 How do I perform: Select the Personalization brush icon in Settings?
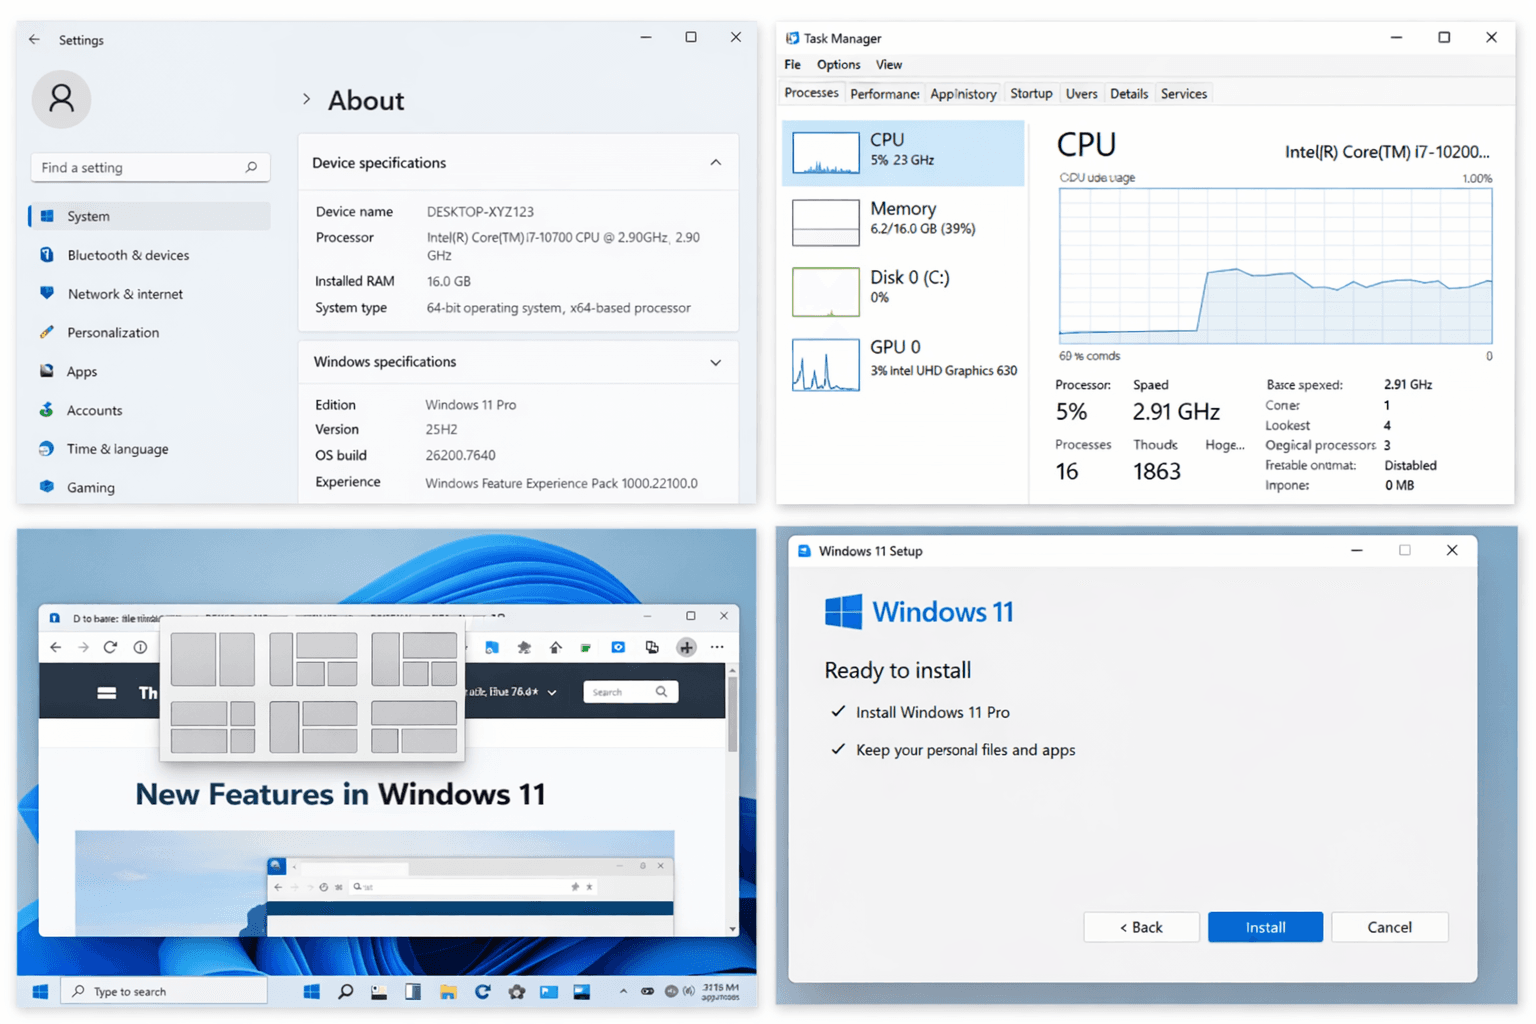(x=47, y=332)
